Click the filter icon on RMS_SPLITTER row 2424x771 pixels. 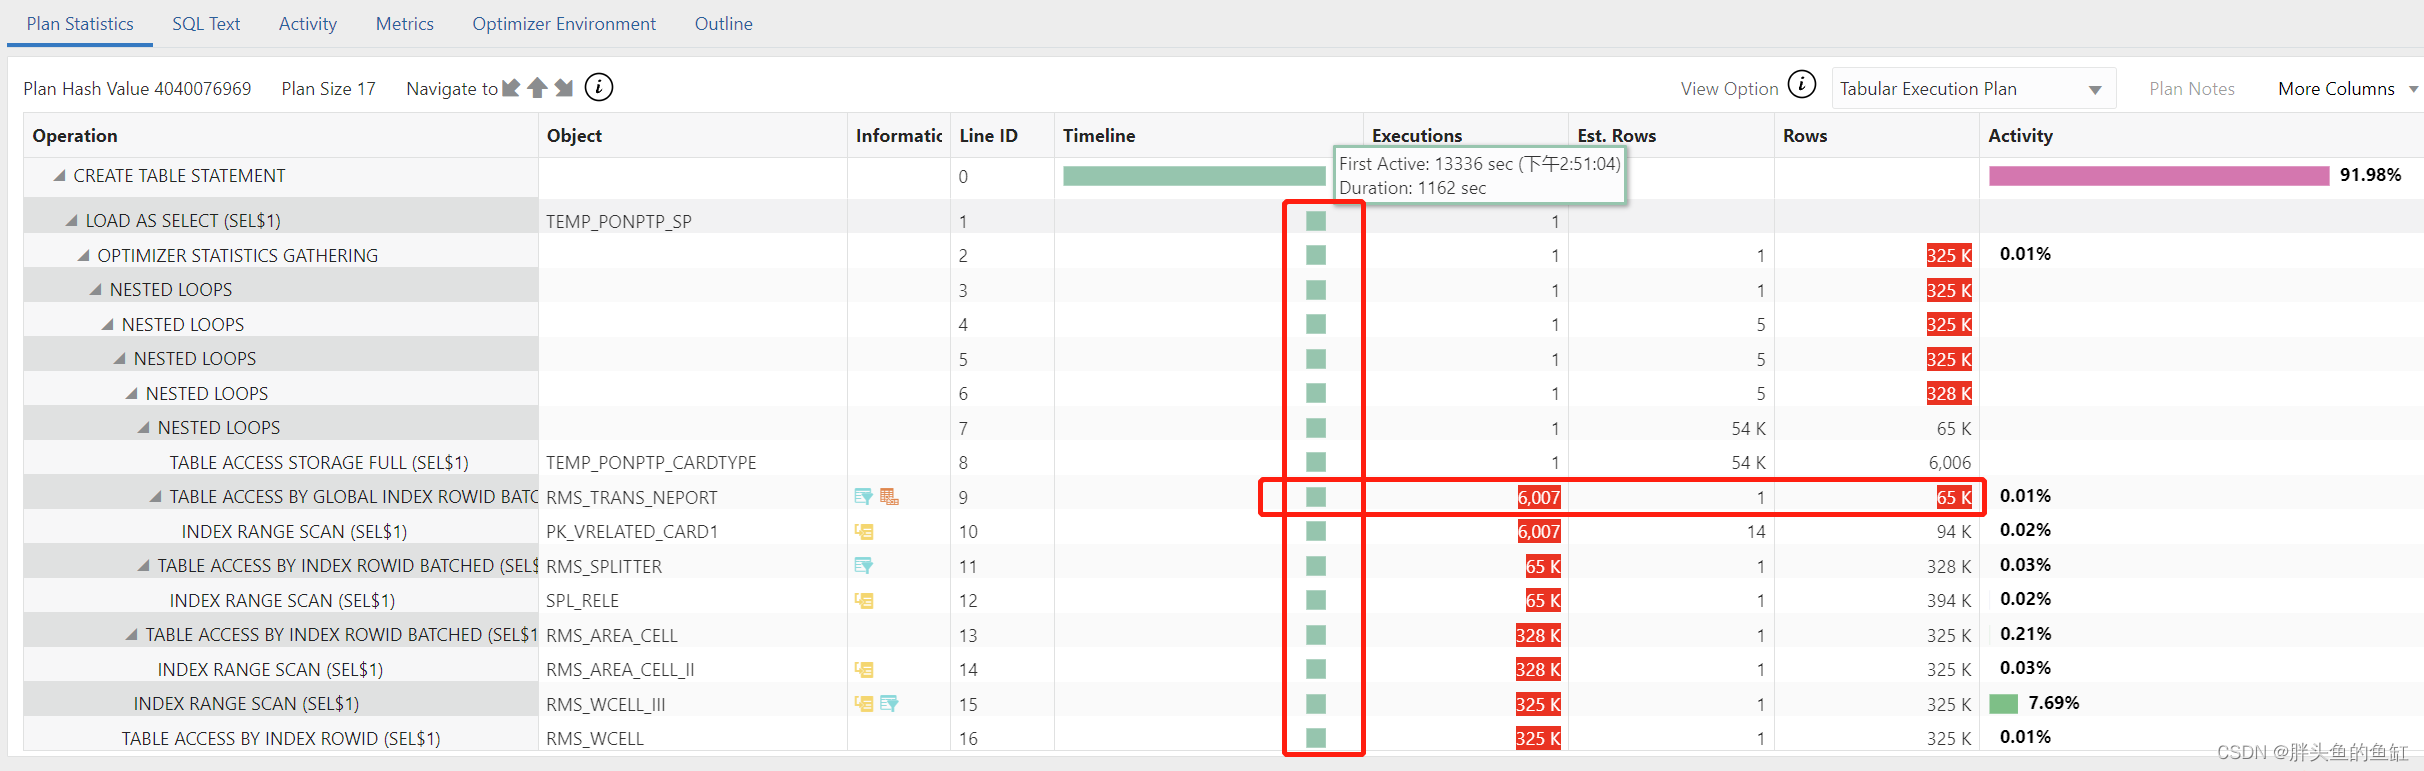[x=863, y=566]
